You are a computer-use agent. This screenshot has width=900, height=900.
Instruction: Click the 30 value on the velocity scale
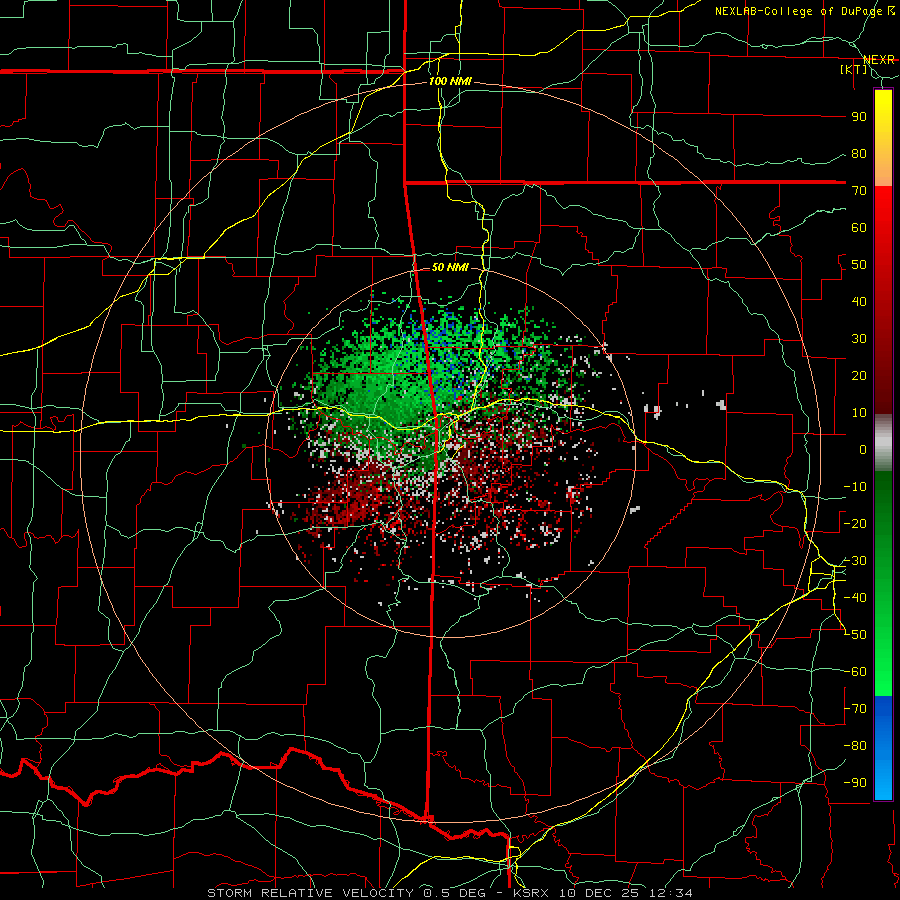pos(859,339)
